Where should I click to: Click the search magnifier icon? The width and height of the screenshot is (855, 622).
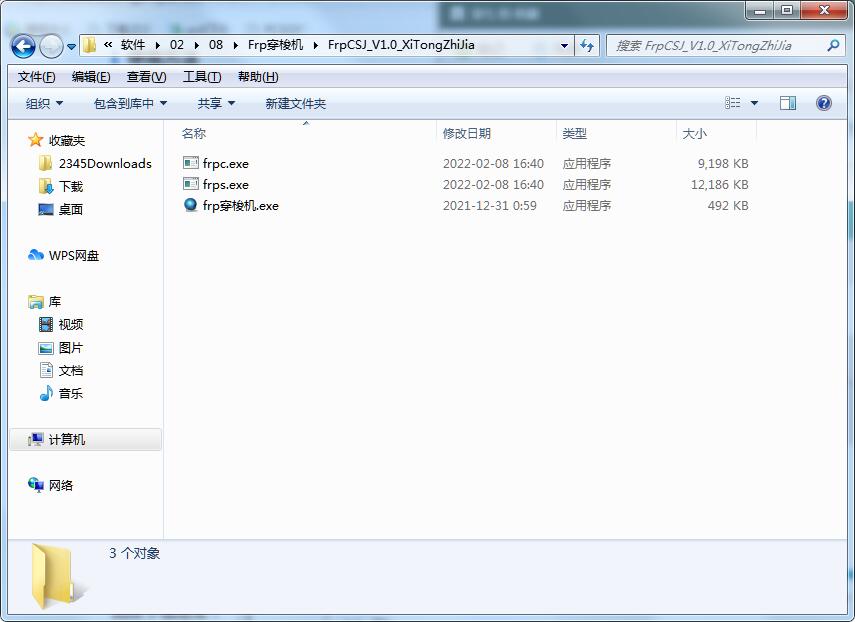[833, 45]
